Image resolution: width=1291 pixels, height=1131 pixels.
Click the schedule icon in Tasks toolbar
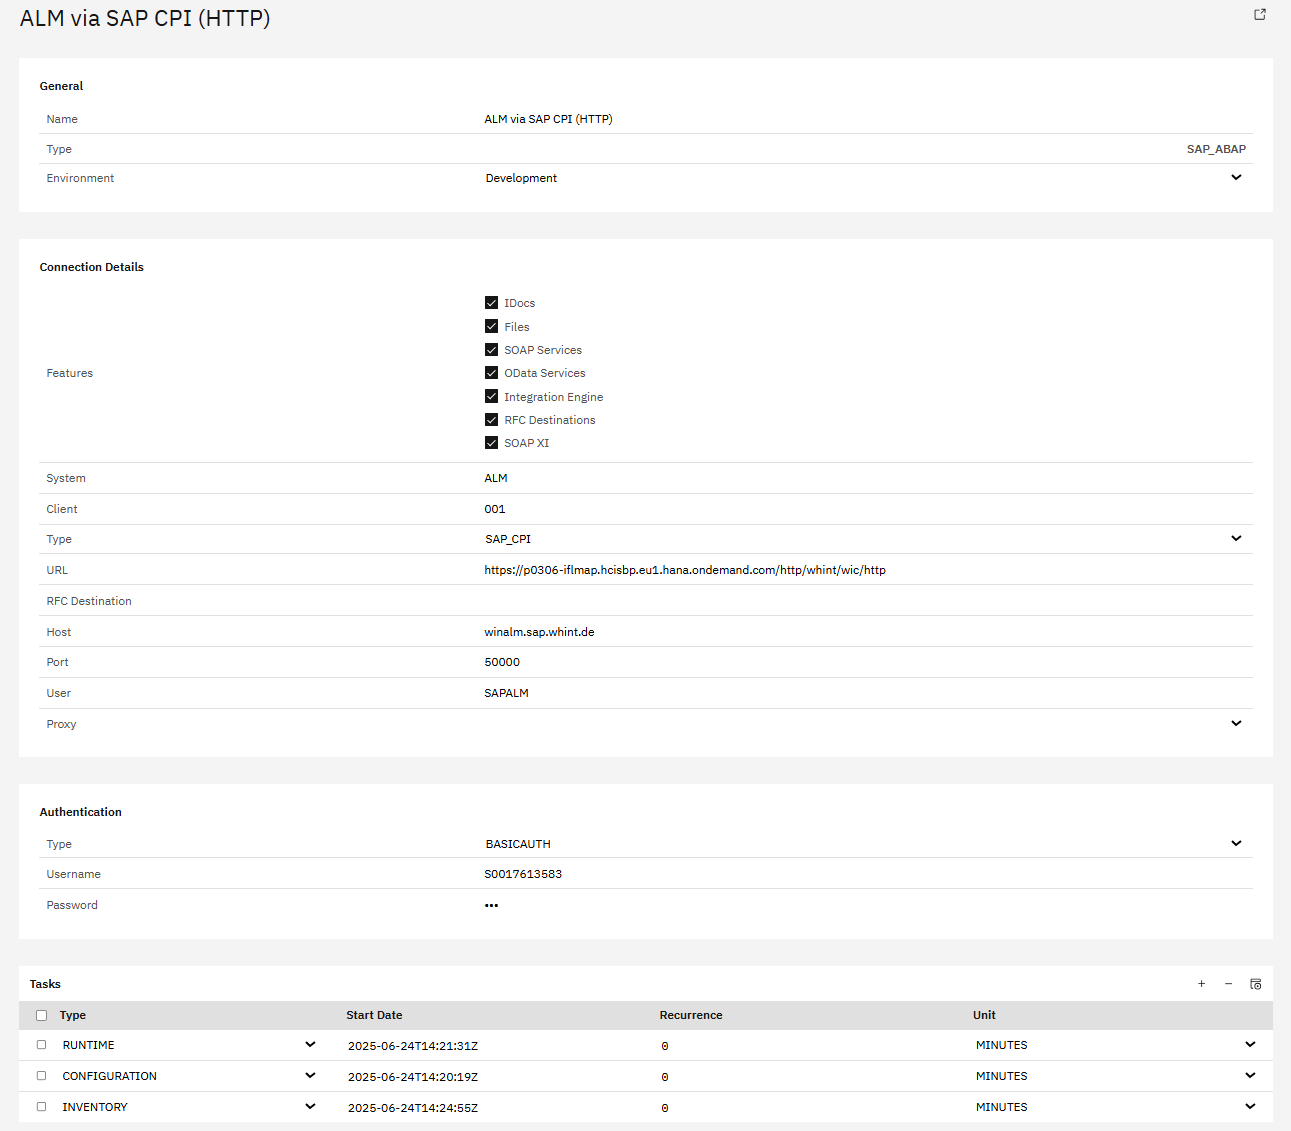tap(1256, 984)
